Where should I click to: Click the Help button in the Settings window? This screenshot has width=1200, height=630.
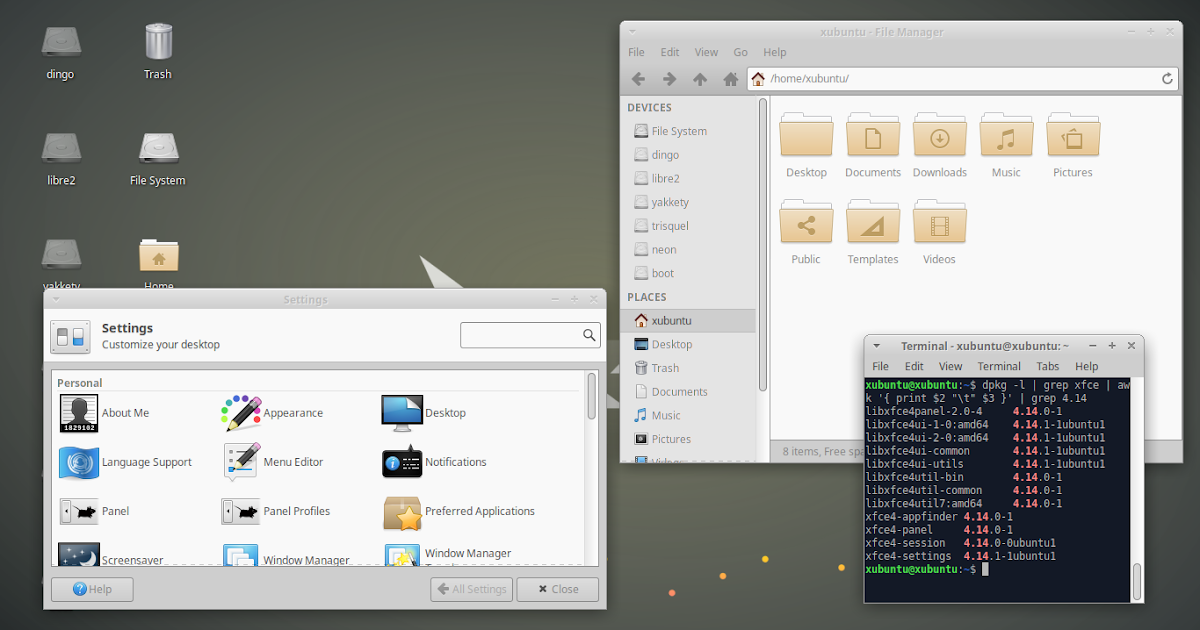coord(91,589)
